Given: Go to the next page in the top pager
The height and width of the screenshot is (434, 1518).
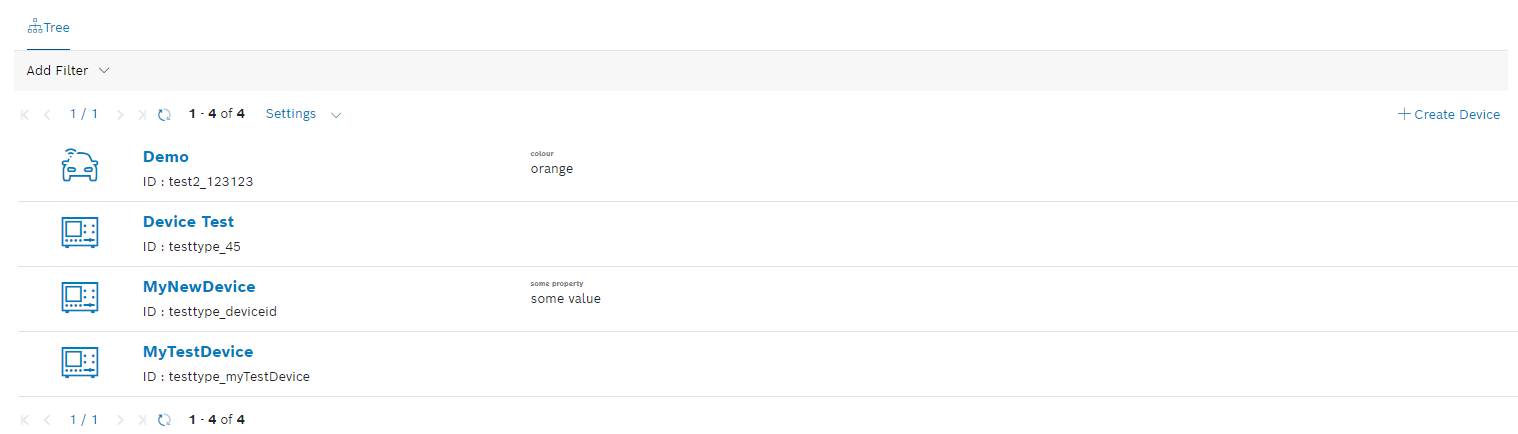Looking at the screenshot, I should pos(120,115).
